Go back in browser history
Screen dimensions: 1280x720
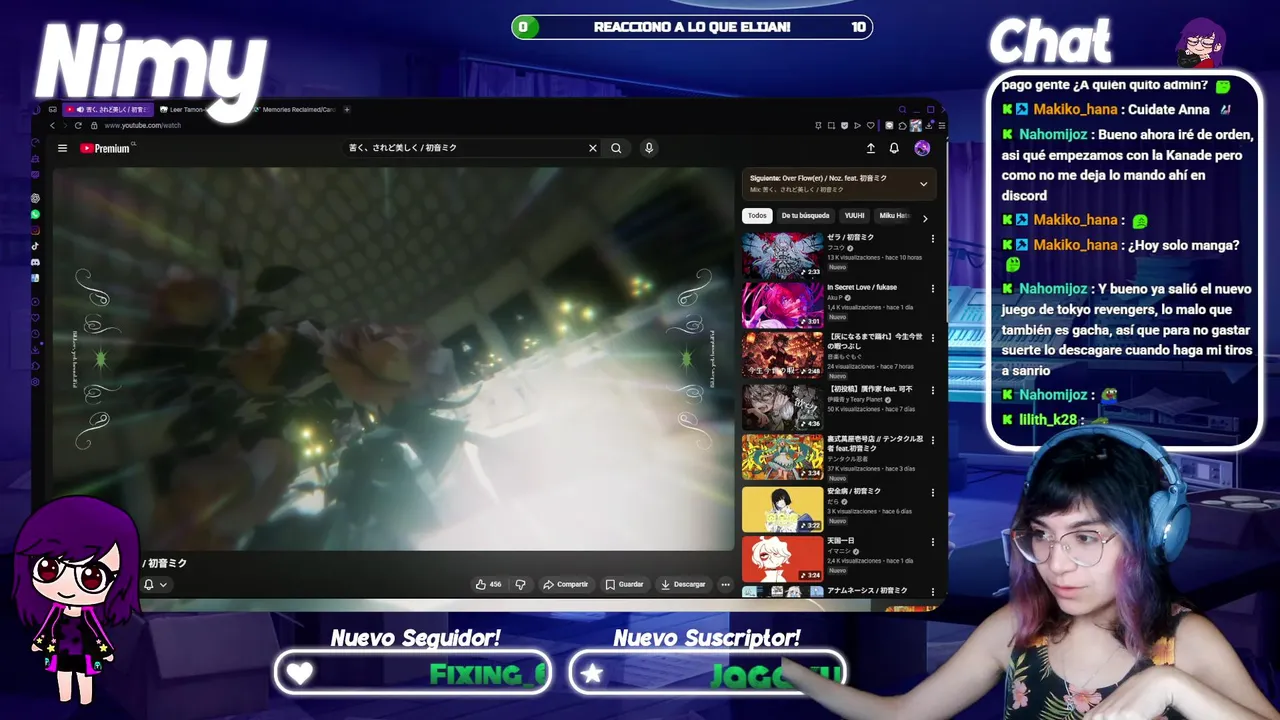point(52,125)
